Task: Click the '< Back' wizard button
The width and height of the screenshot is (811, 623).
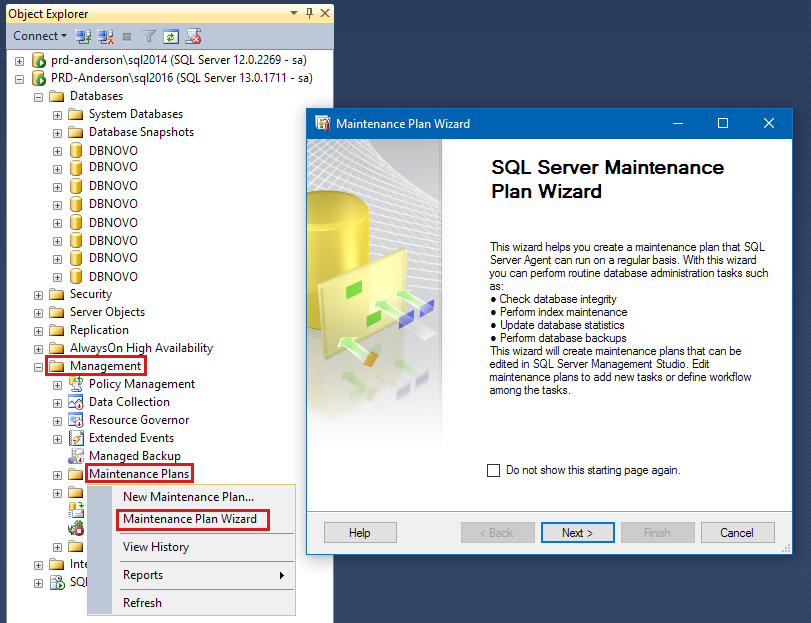Action: pos(498,533)
